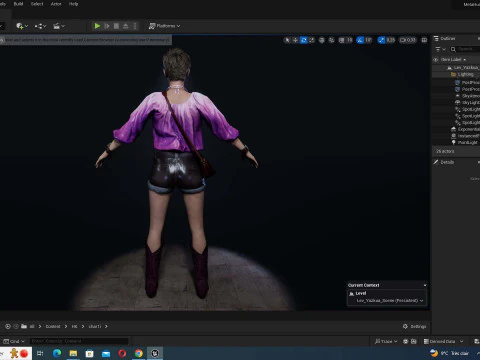Toggle world/local coordinate system globe icon
Viewport: 480px width, 360px height.
click(x=322, y=40)
